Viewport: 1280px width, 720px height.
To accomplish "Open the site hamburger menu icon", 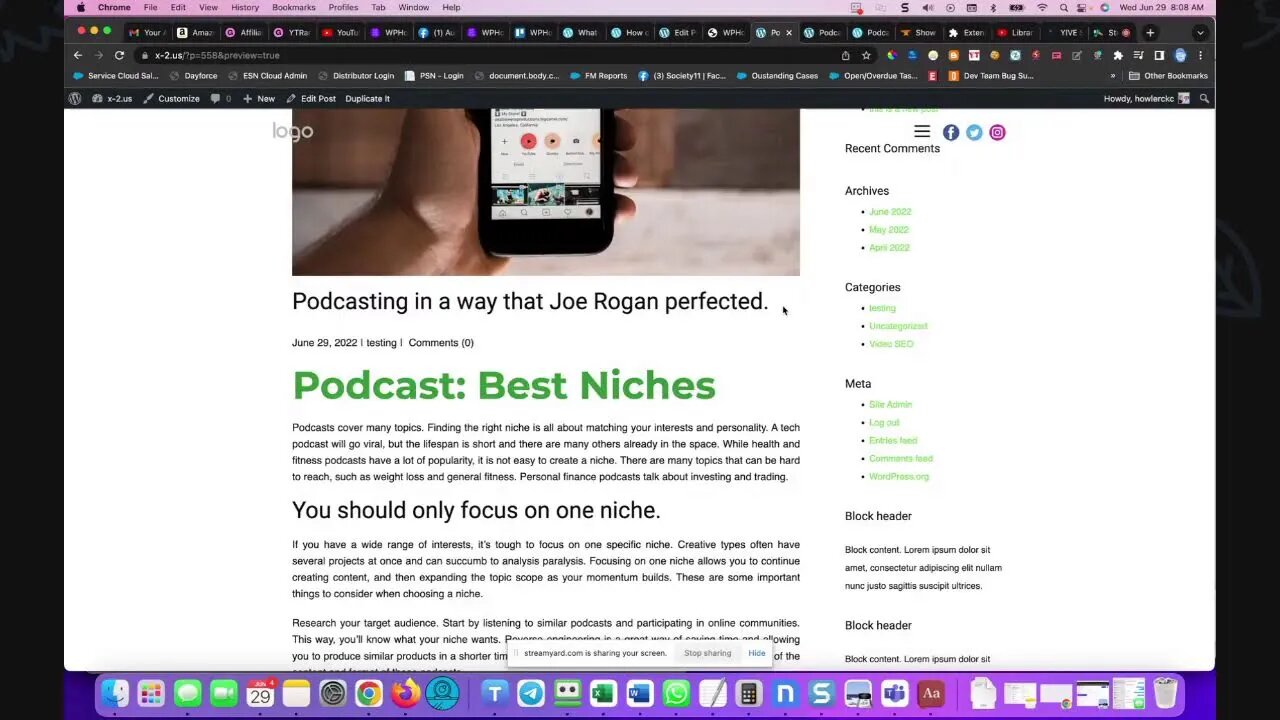I will click(x=922, y=132).
